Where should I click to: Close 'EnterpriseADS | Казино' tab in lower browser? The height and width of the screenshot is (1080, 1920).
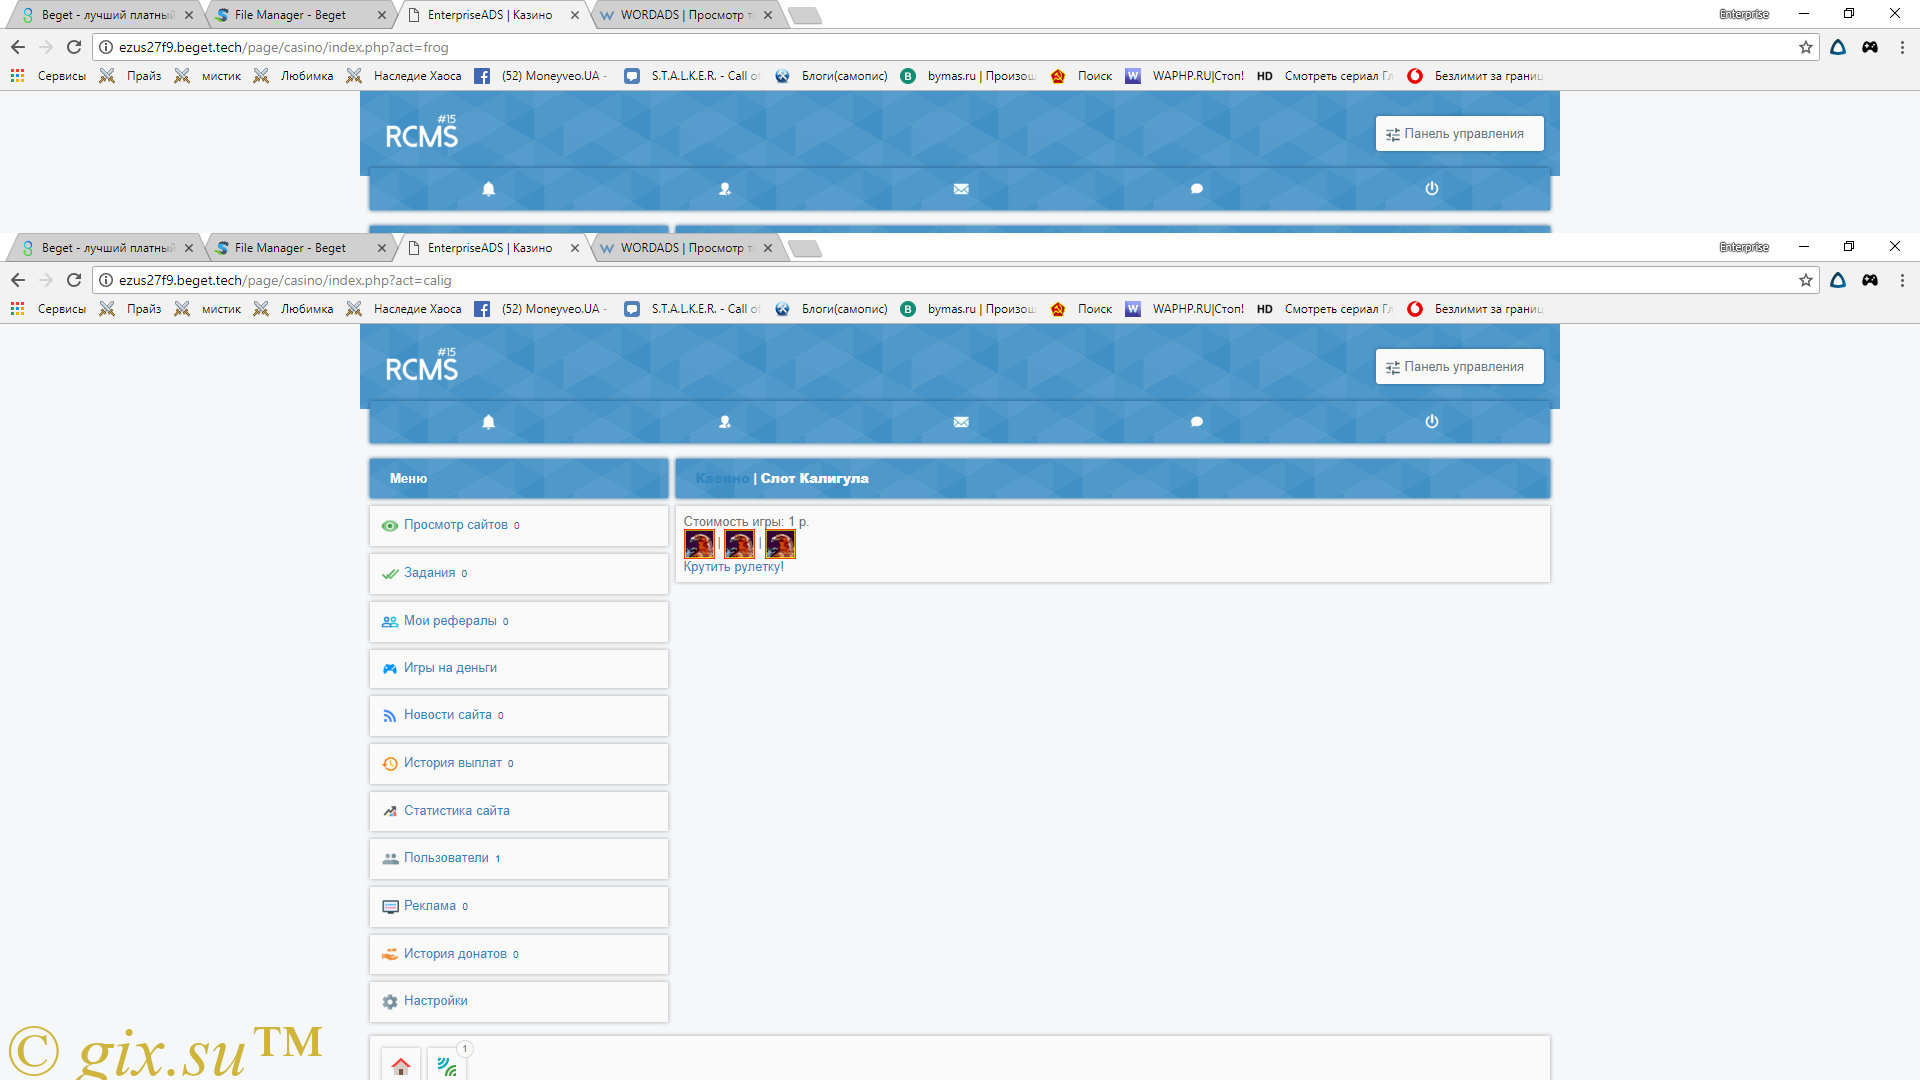[x=575, y=248]
